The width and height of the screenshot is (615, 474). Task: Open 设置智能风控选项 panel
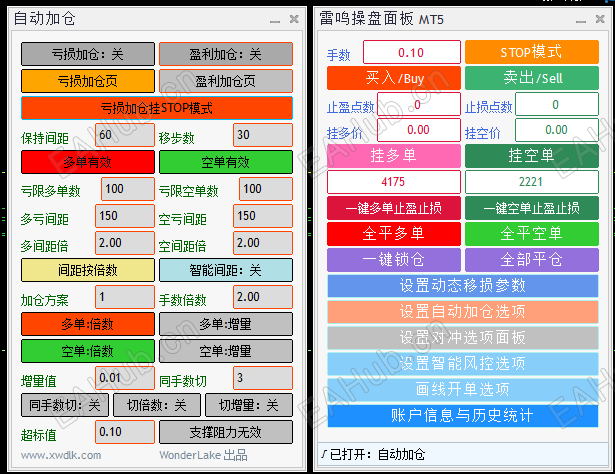463,363
